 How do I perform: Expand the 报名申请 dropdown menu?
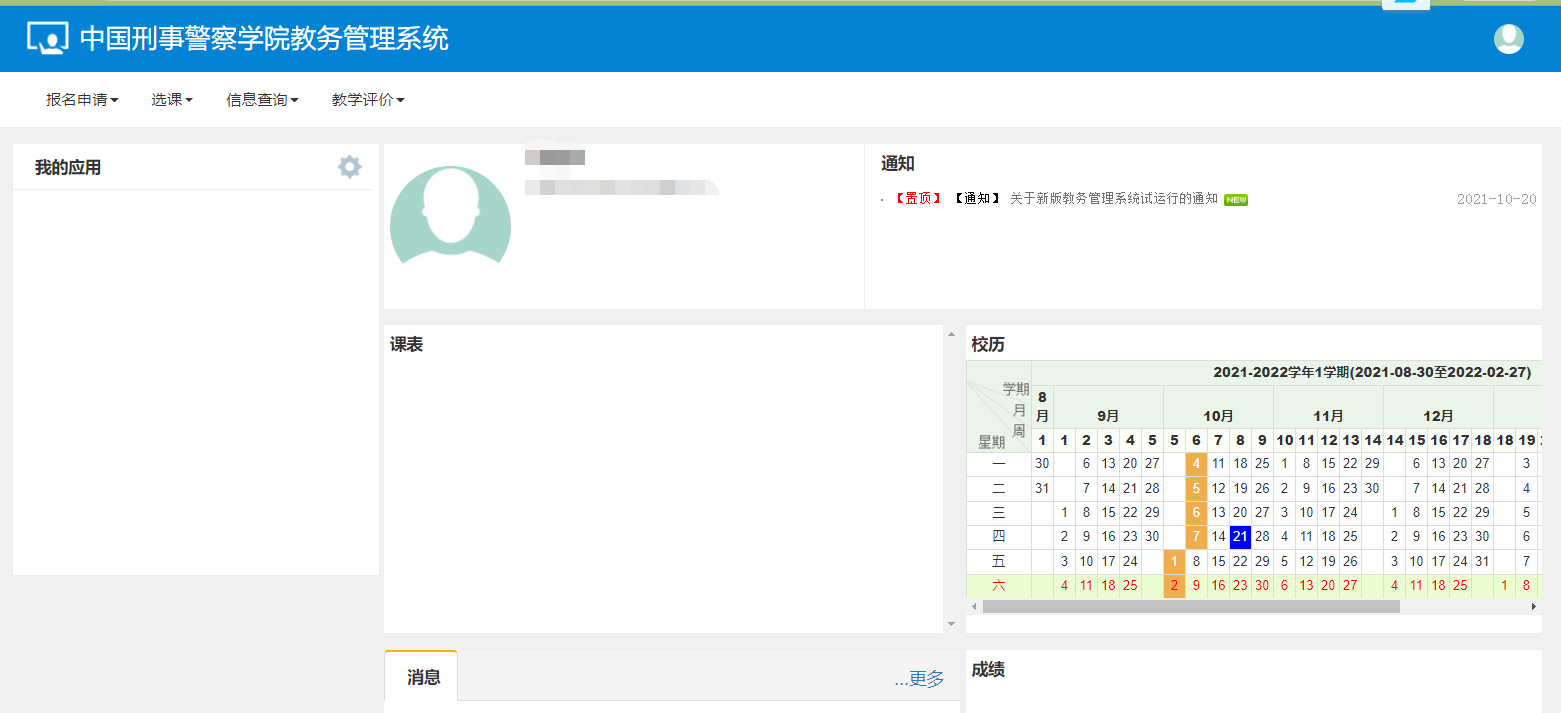coord(82,100)
